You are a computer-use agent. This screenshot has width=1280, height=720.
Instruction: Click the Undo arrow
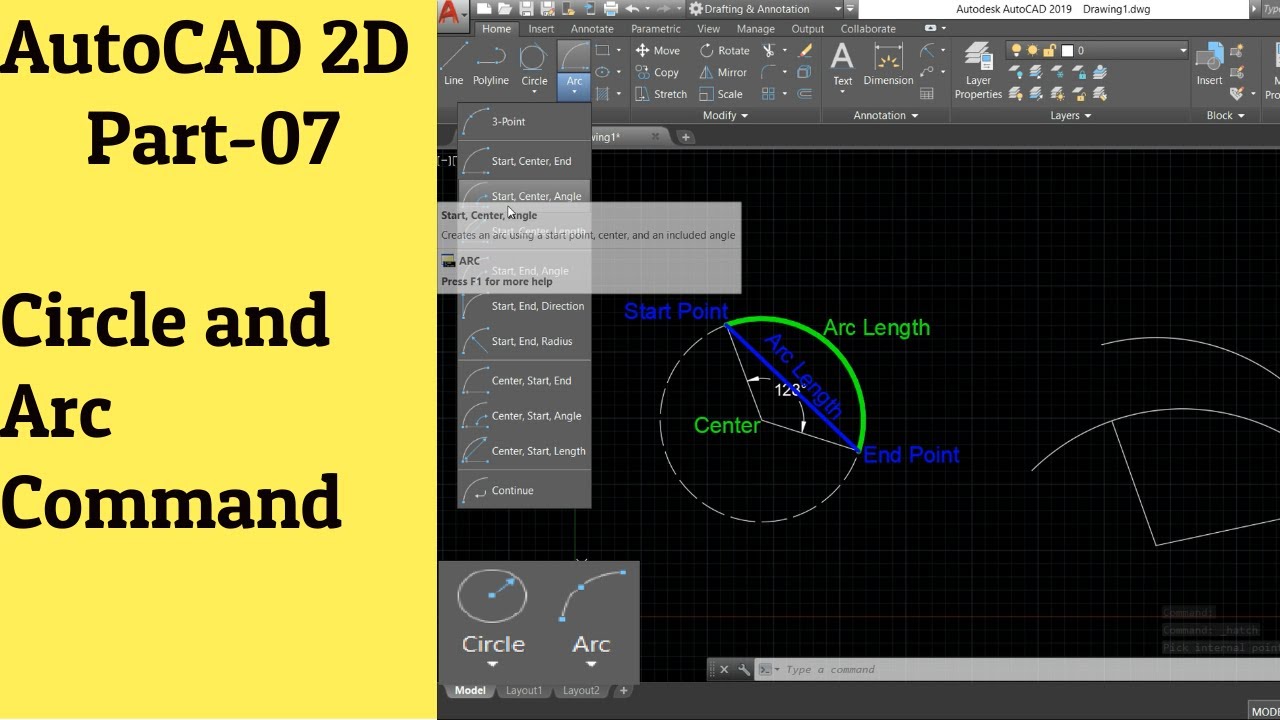coord(632,8)
